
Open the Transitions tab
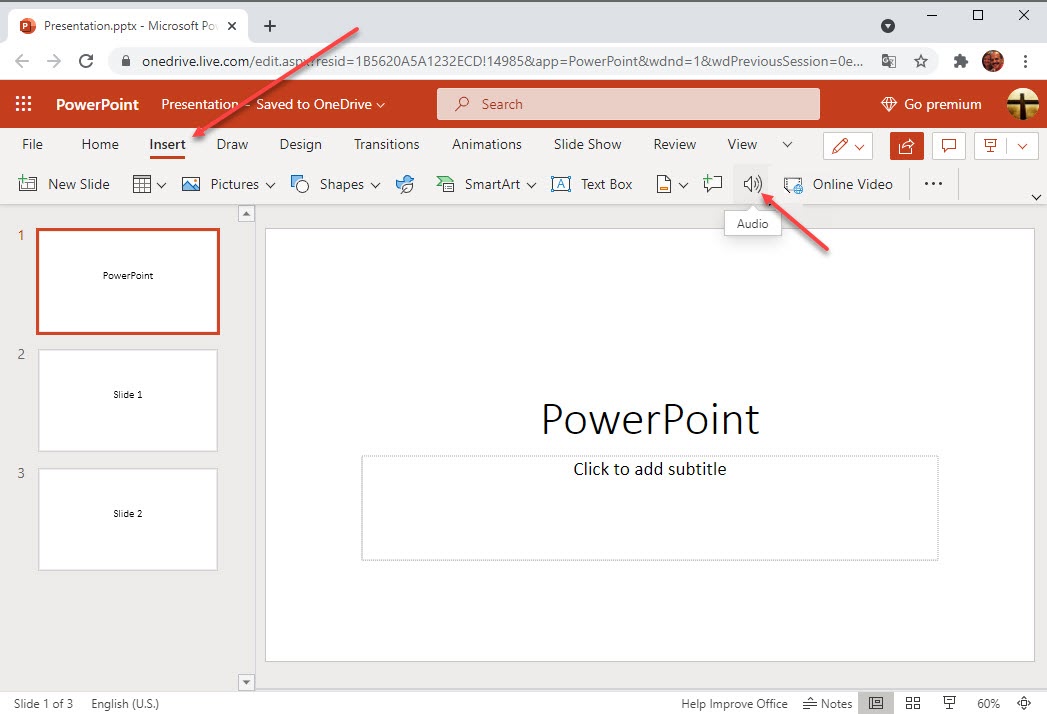click(387, 144)
